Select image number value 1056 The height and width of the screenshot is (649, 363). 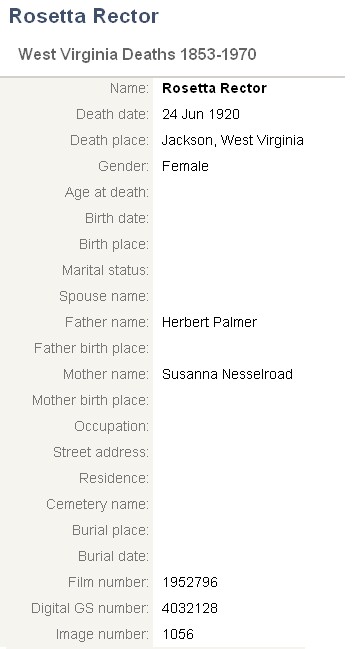pyautogui.click(x=178, y=635)
